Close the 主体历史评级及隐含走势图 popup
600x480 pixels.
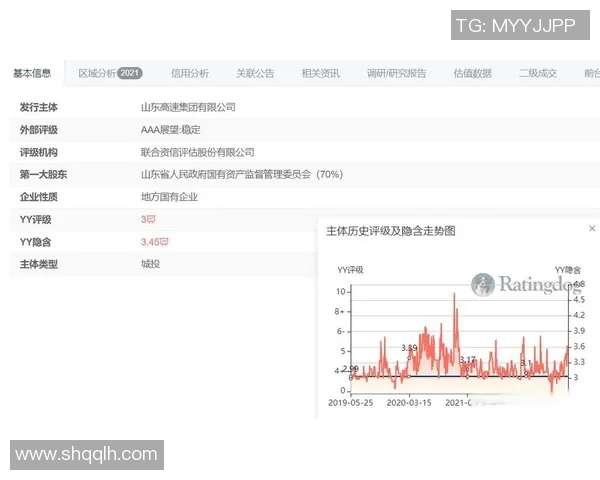point(592,229)
